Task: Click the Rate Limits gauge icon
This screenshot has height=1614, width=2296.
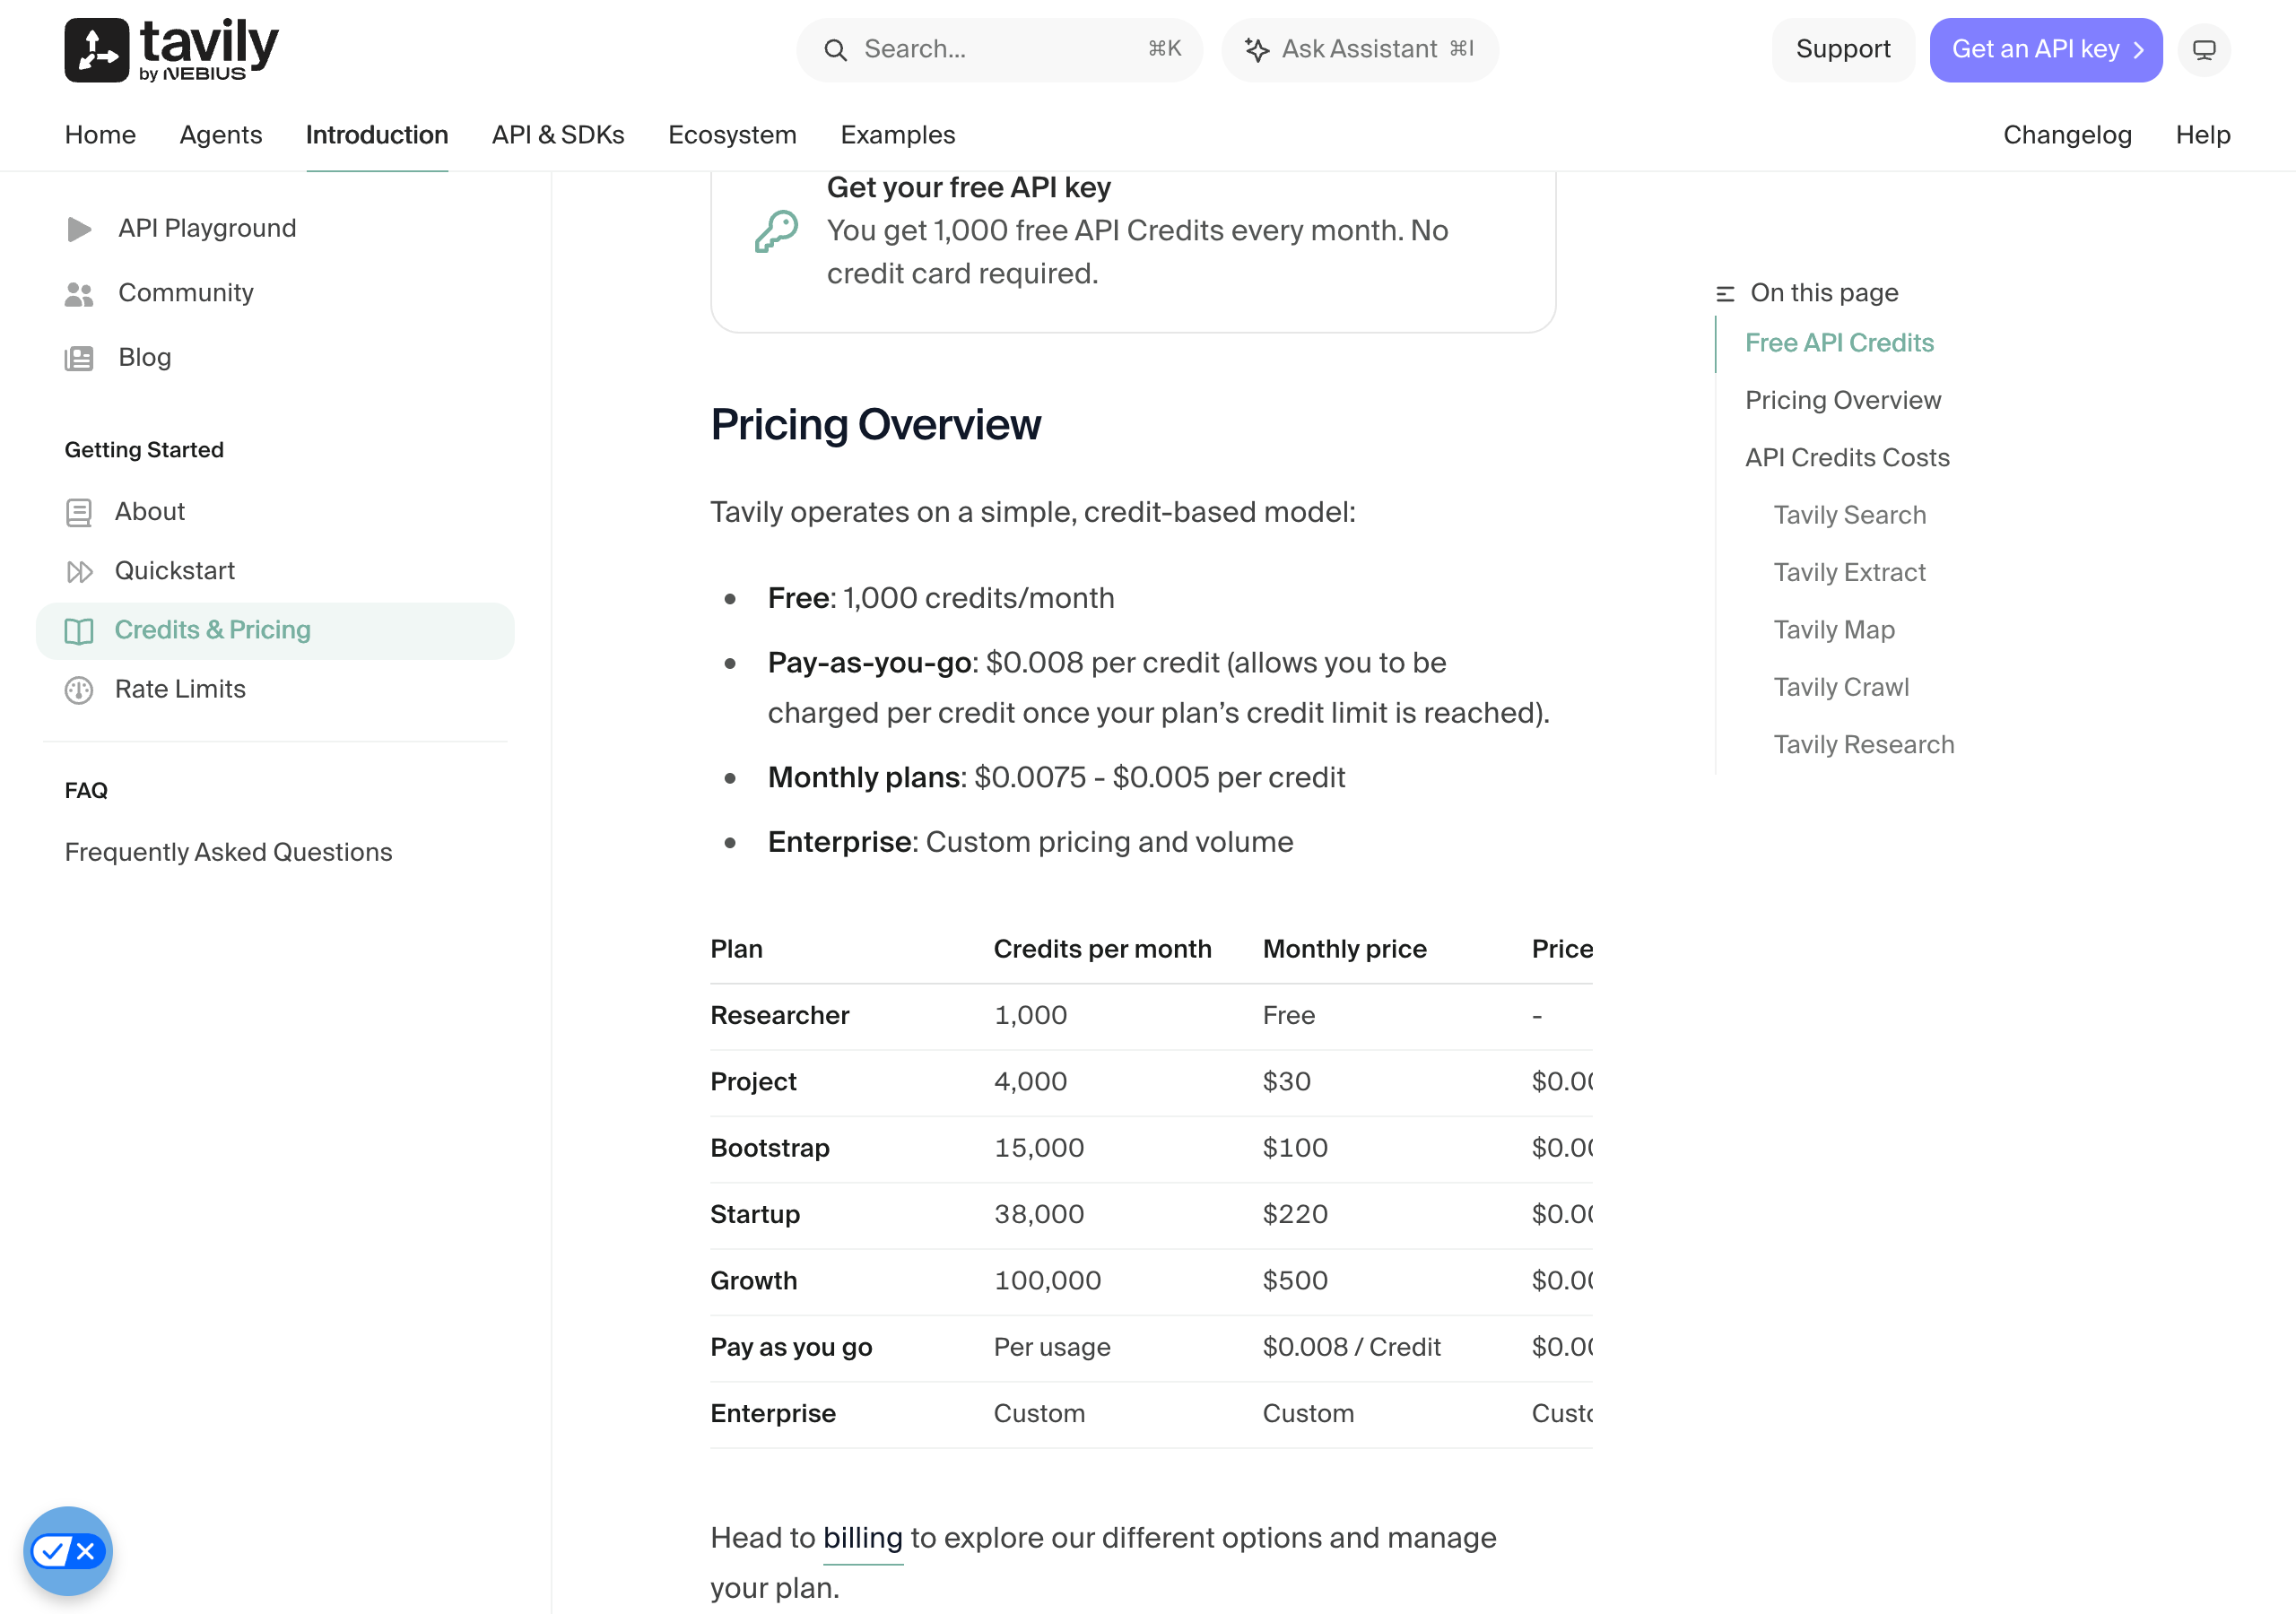Action: [79, 690]
